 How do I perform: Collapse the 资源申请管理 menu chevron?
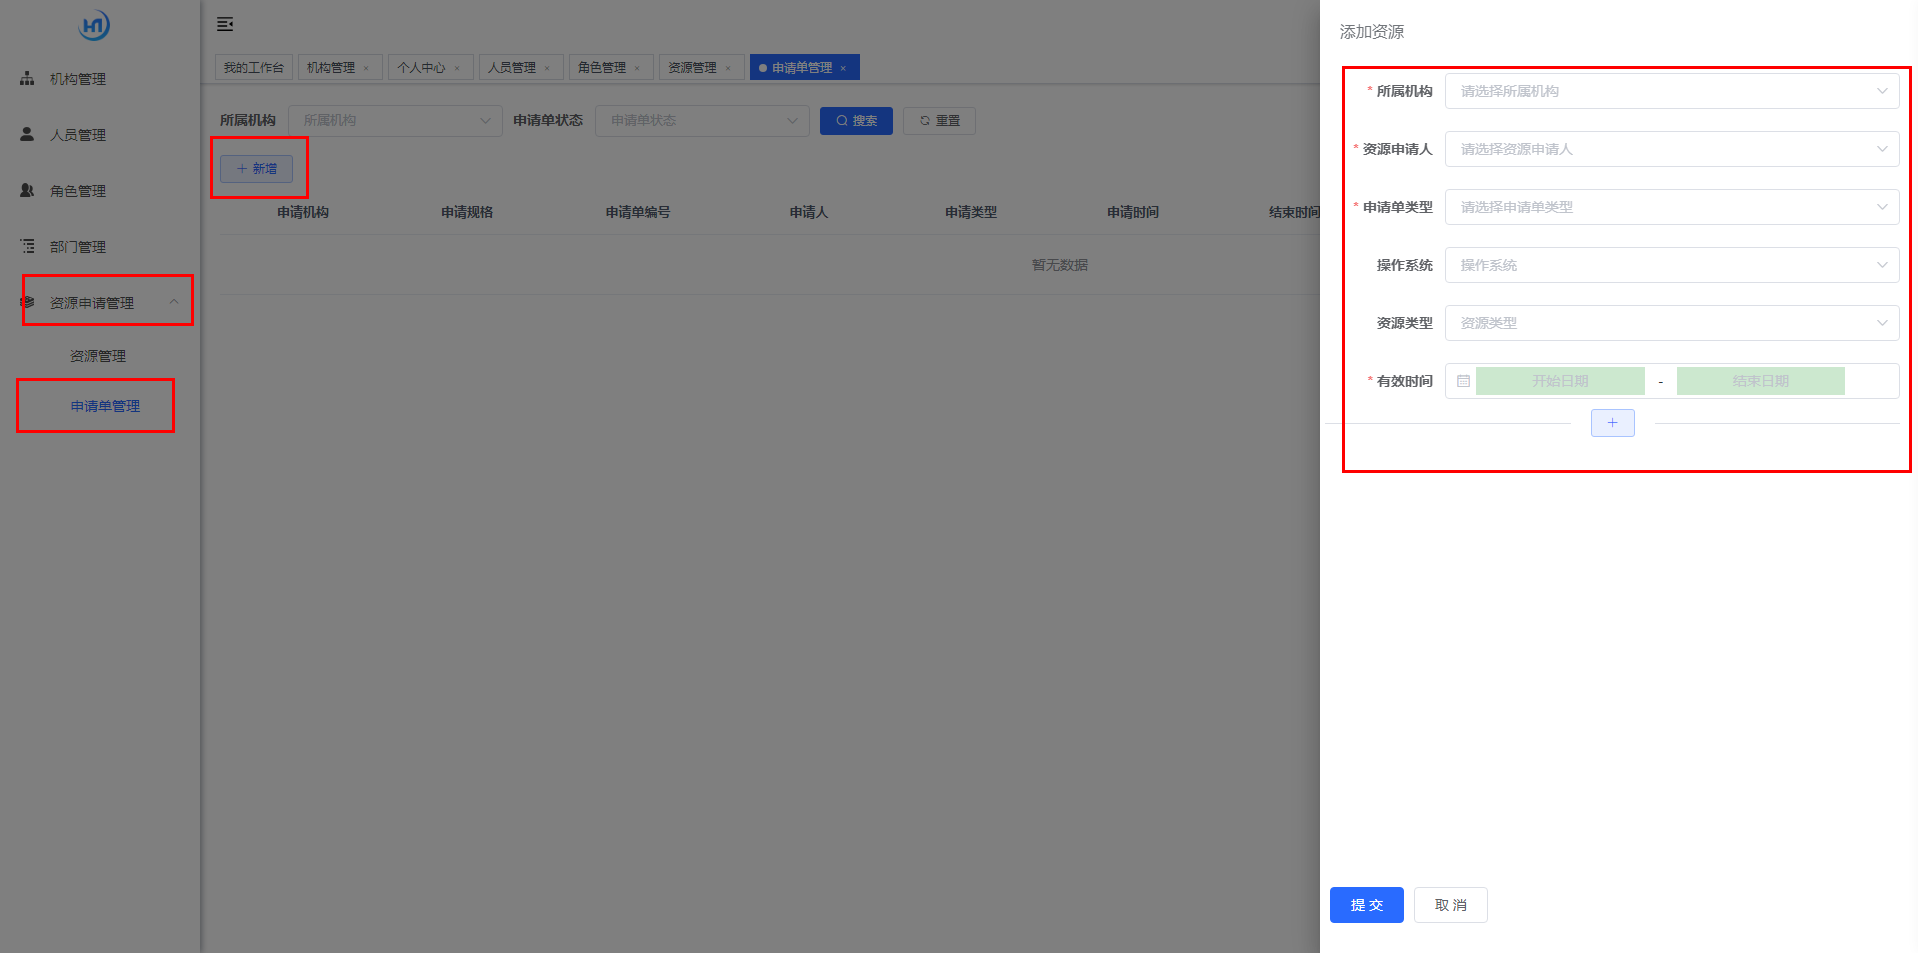point(174,302)
